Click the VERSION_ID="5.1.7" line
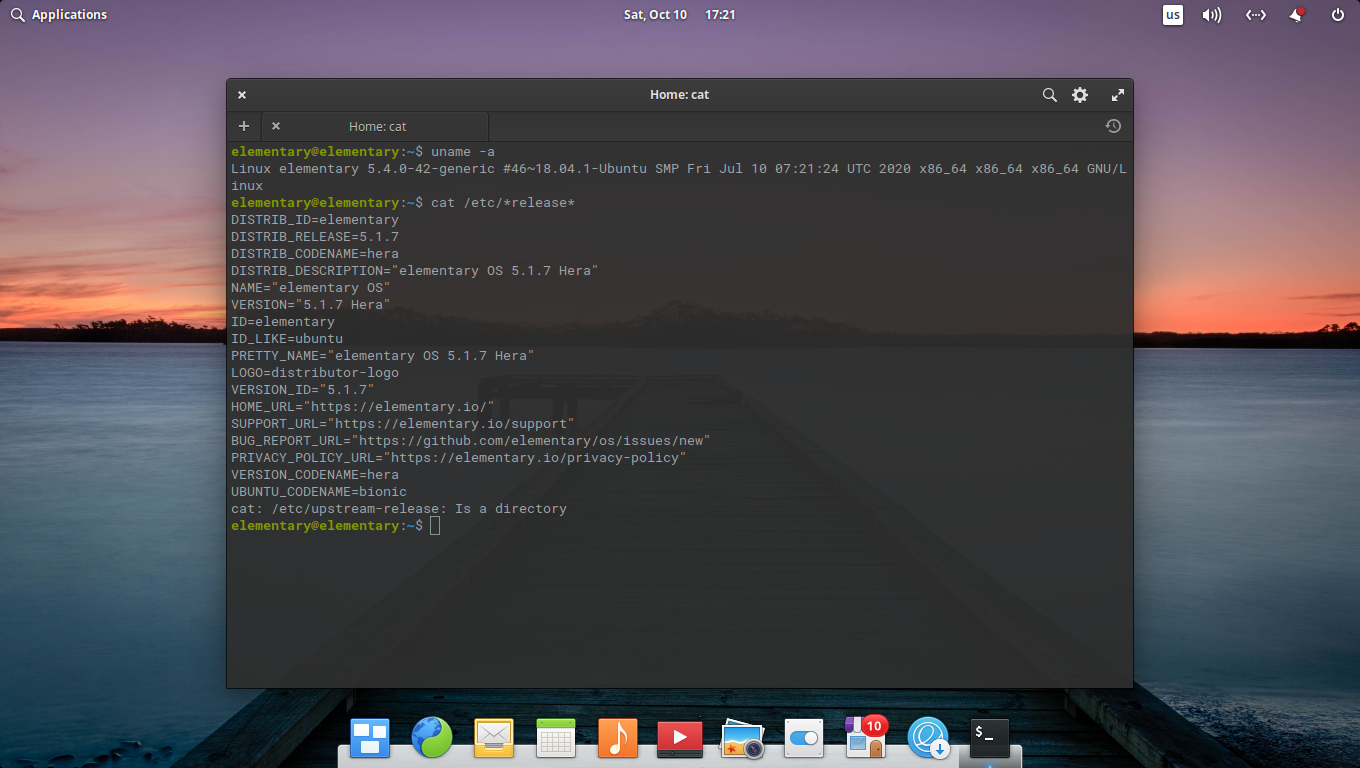 tap(303, 390)
